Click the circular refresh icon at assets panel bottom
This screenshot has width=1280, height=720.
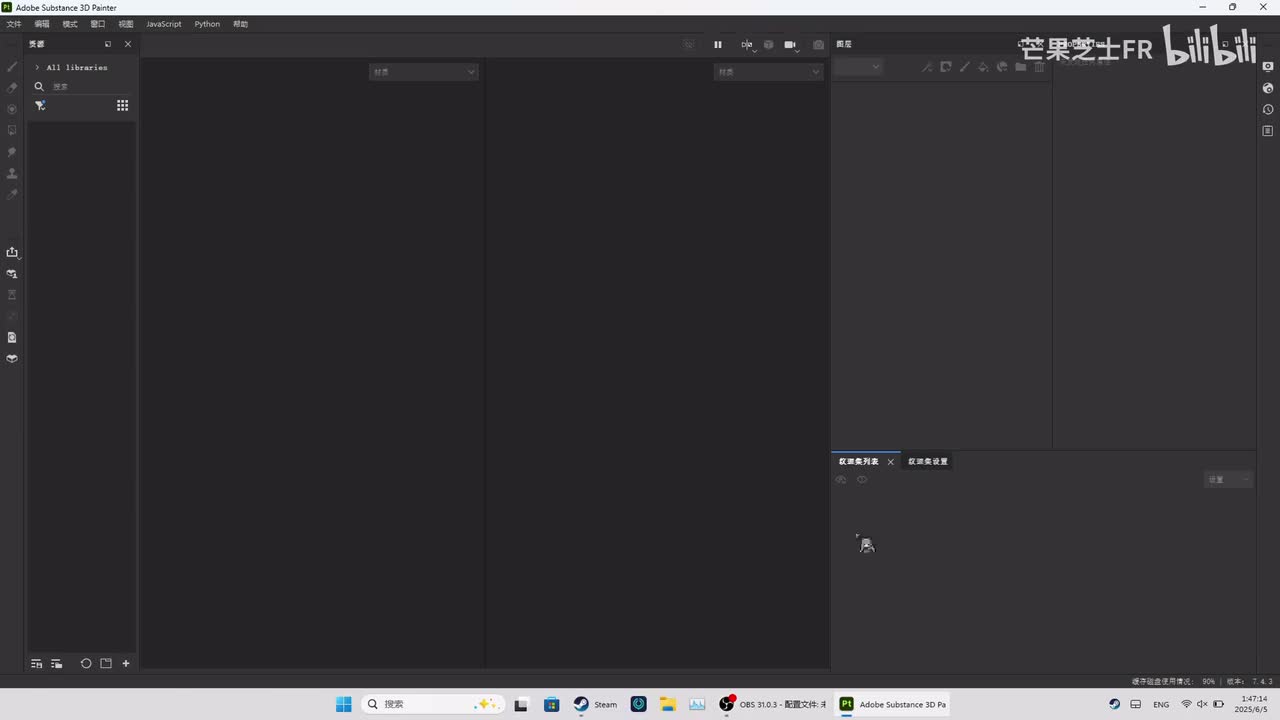pos(86,663)
